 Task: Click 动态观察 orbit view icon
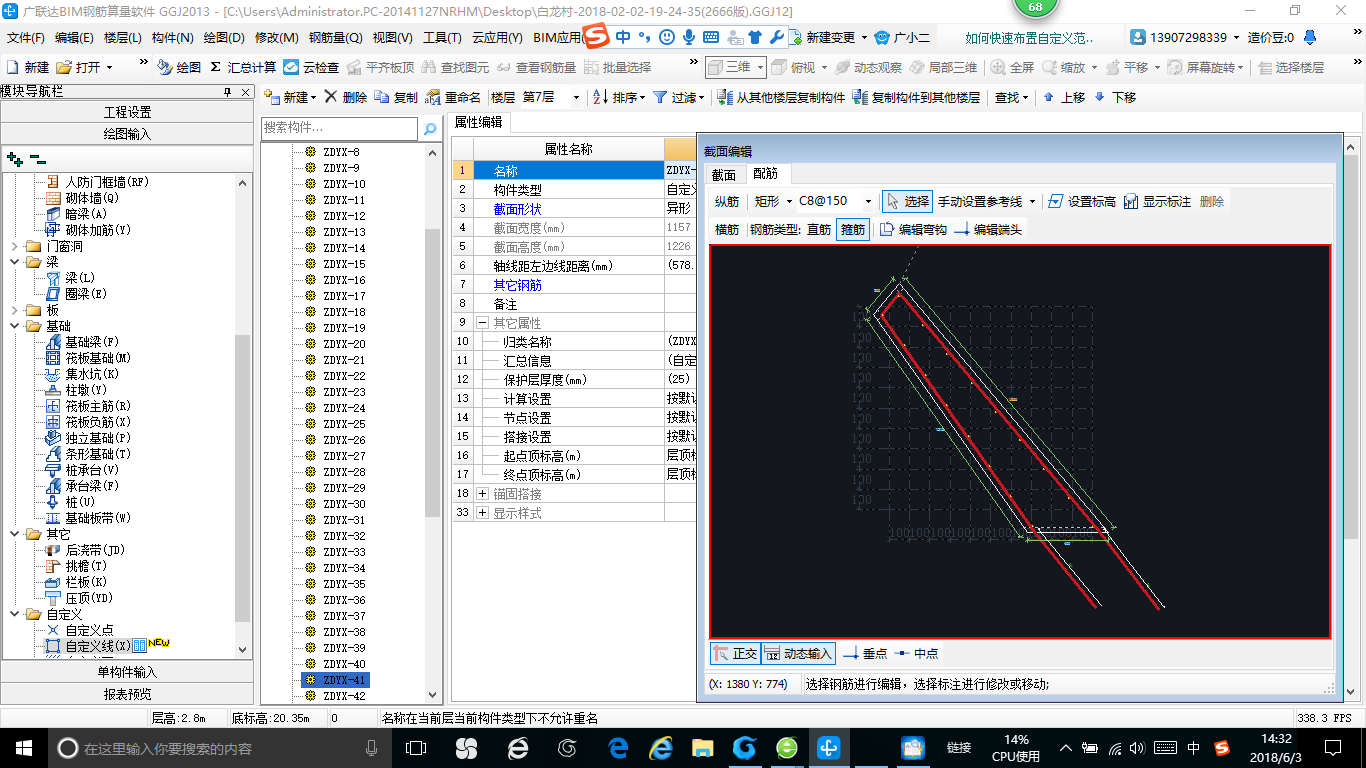tap(843, 67)
